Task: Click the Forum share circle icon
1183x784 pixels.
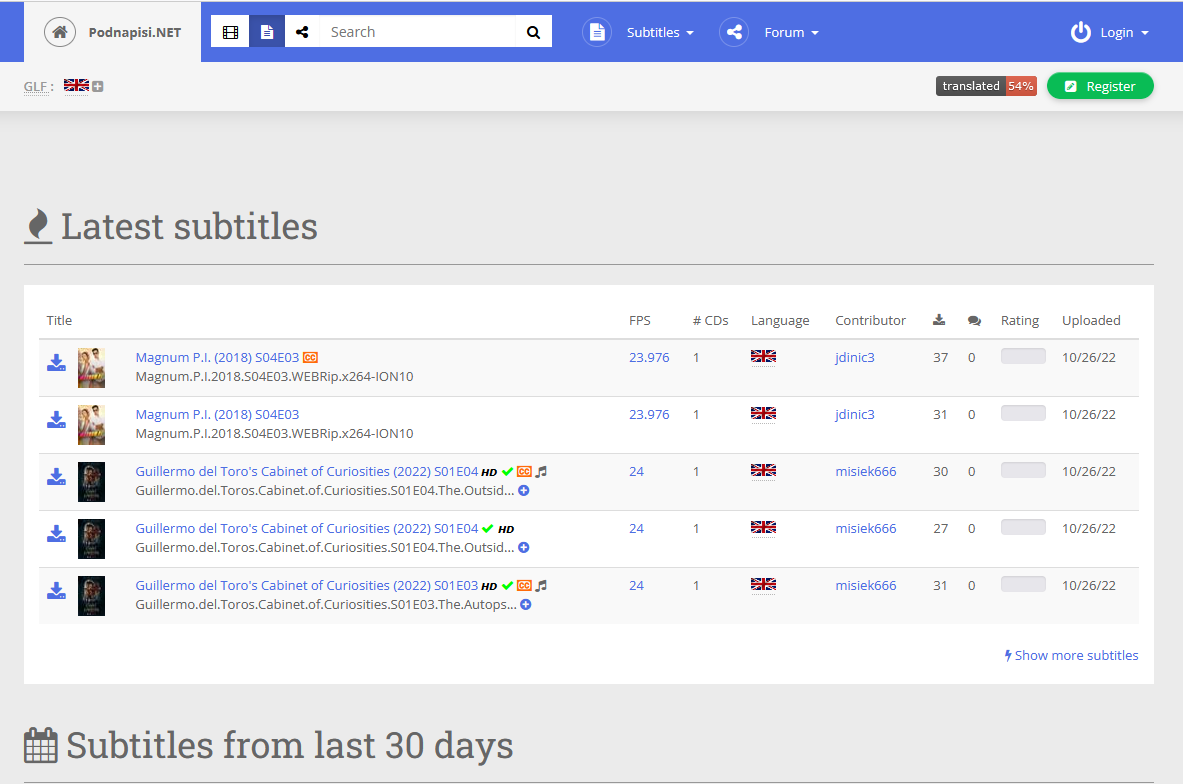Action: [734, 32]
